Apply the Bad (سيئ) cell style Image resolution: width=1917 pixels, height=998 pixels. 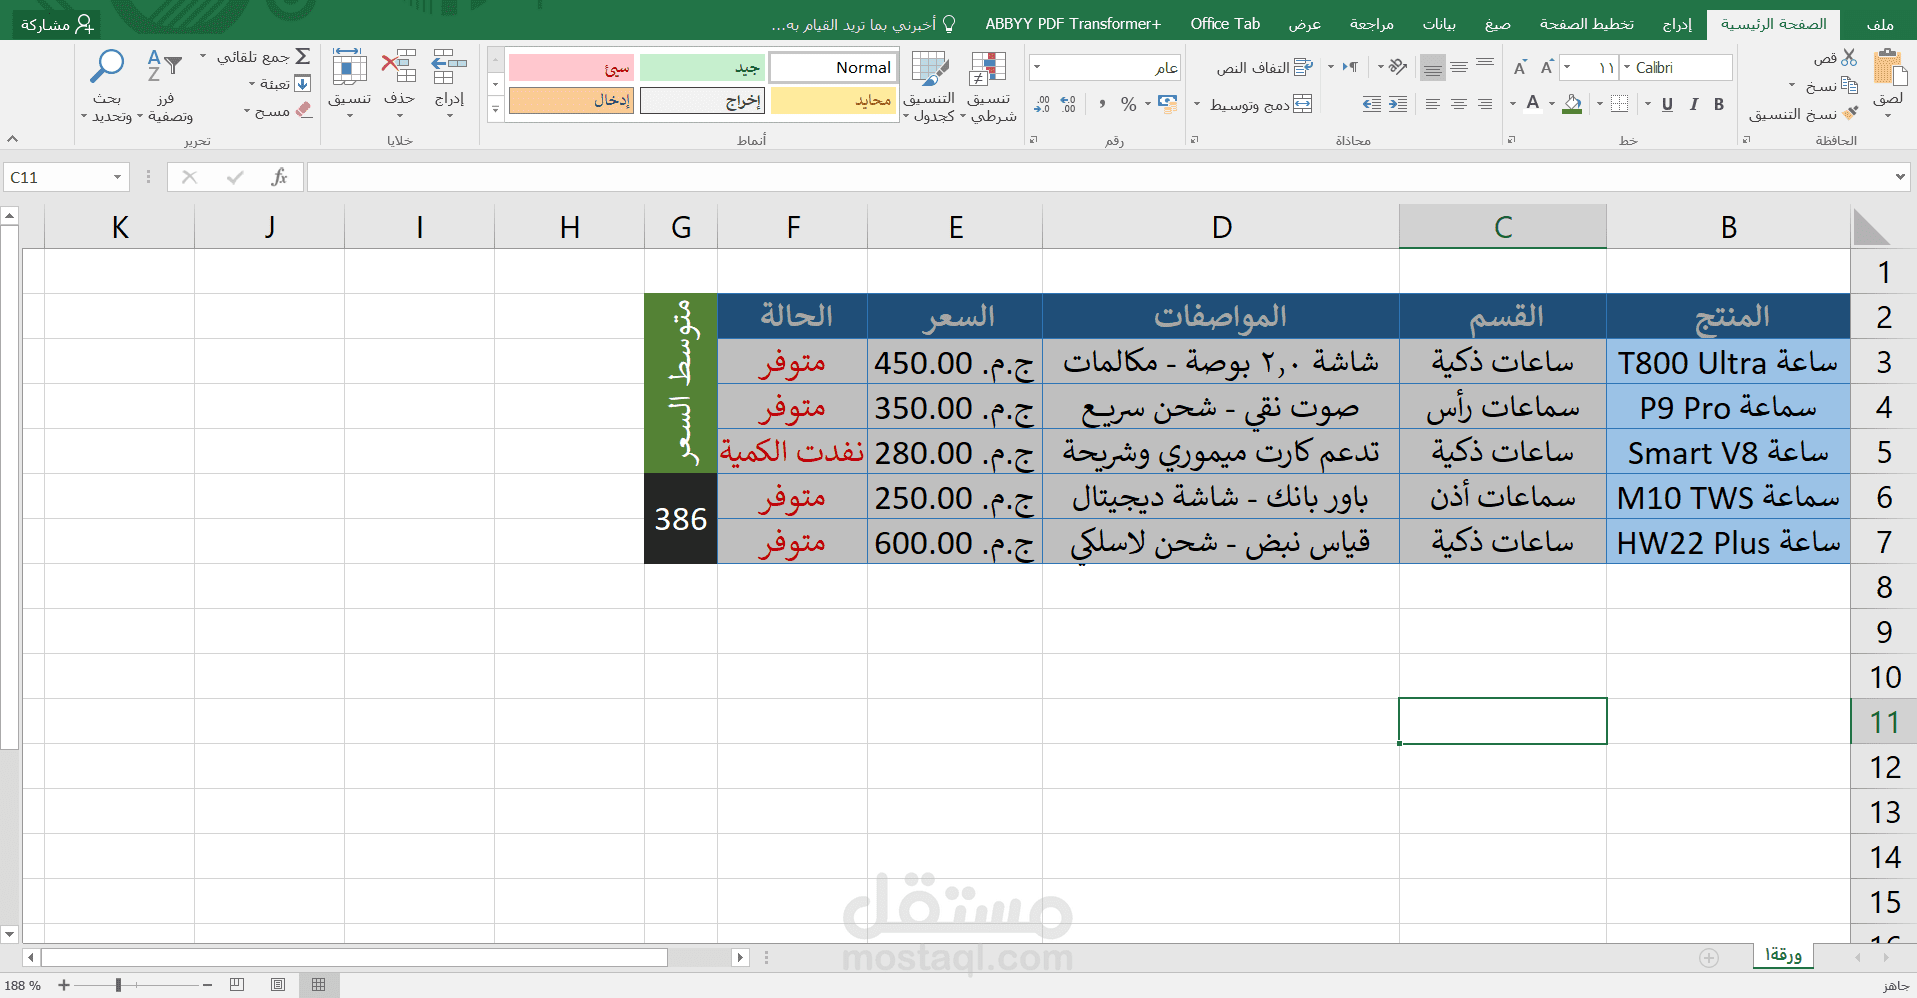pos(572,67)
